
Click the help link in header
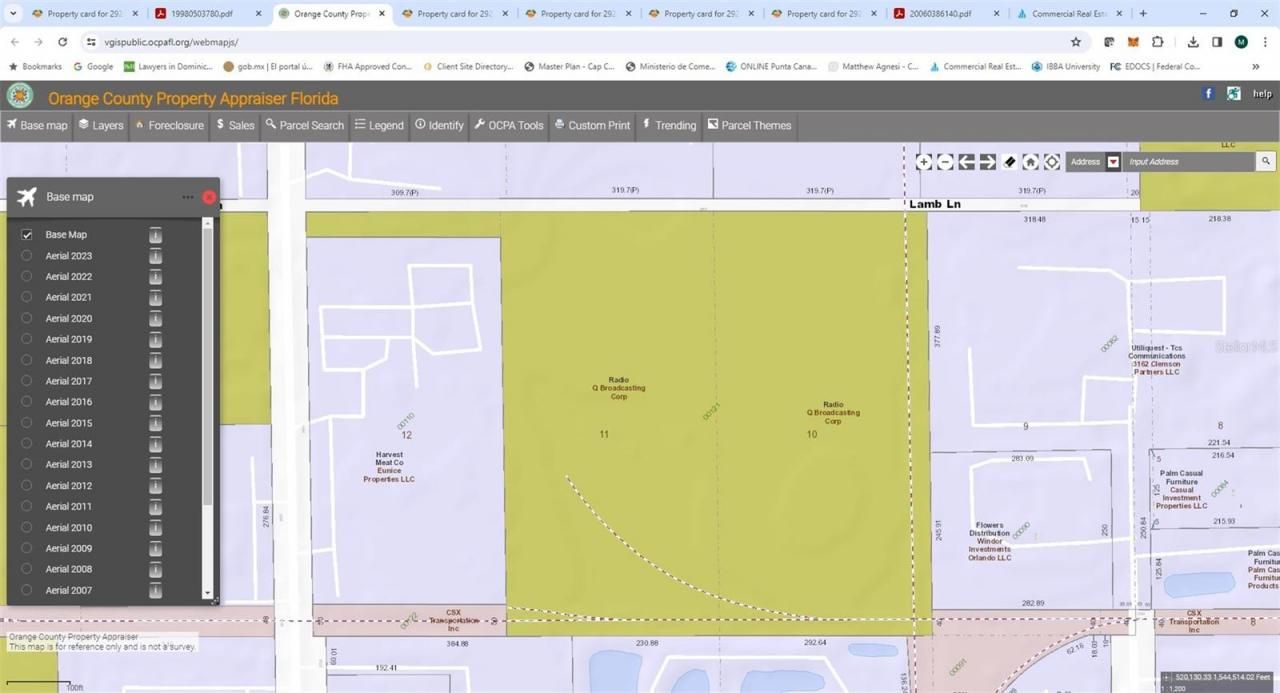coord(1262,94)
